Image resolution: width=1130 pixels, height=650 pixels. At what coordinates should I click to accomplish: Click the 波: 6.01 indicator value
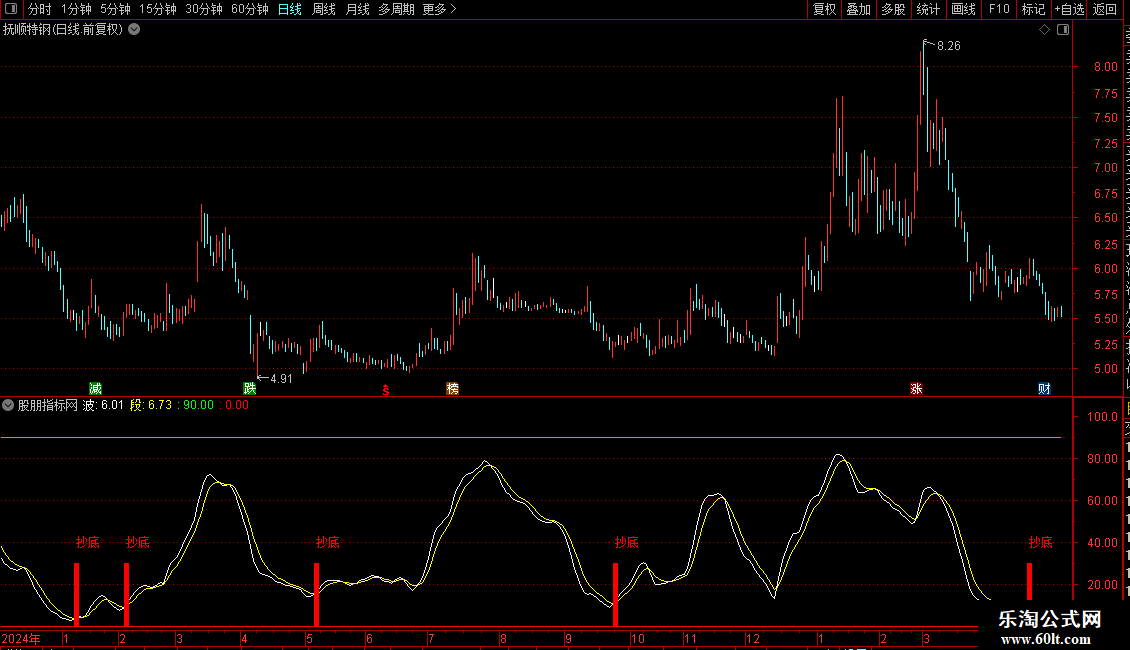103,405
